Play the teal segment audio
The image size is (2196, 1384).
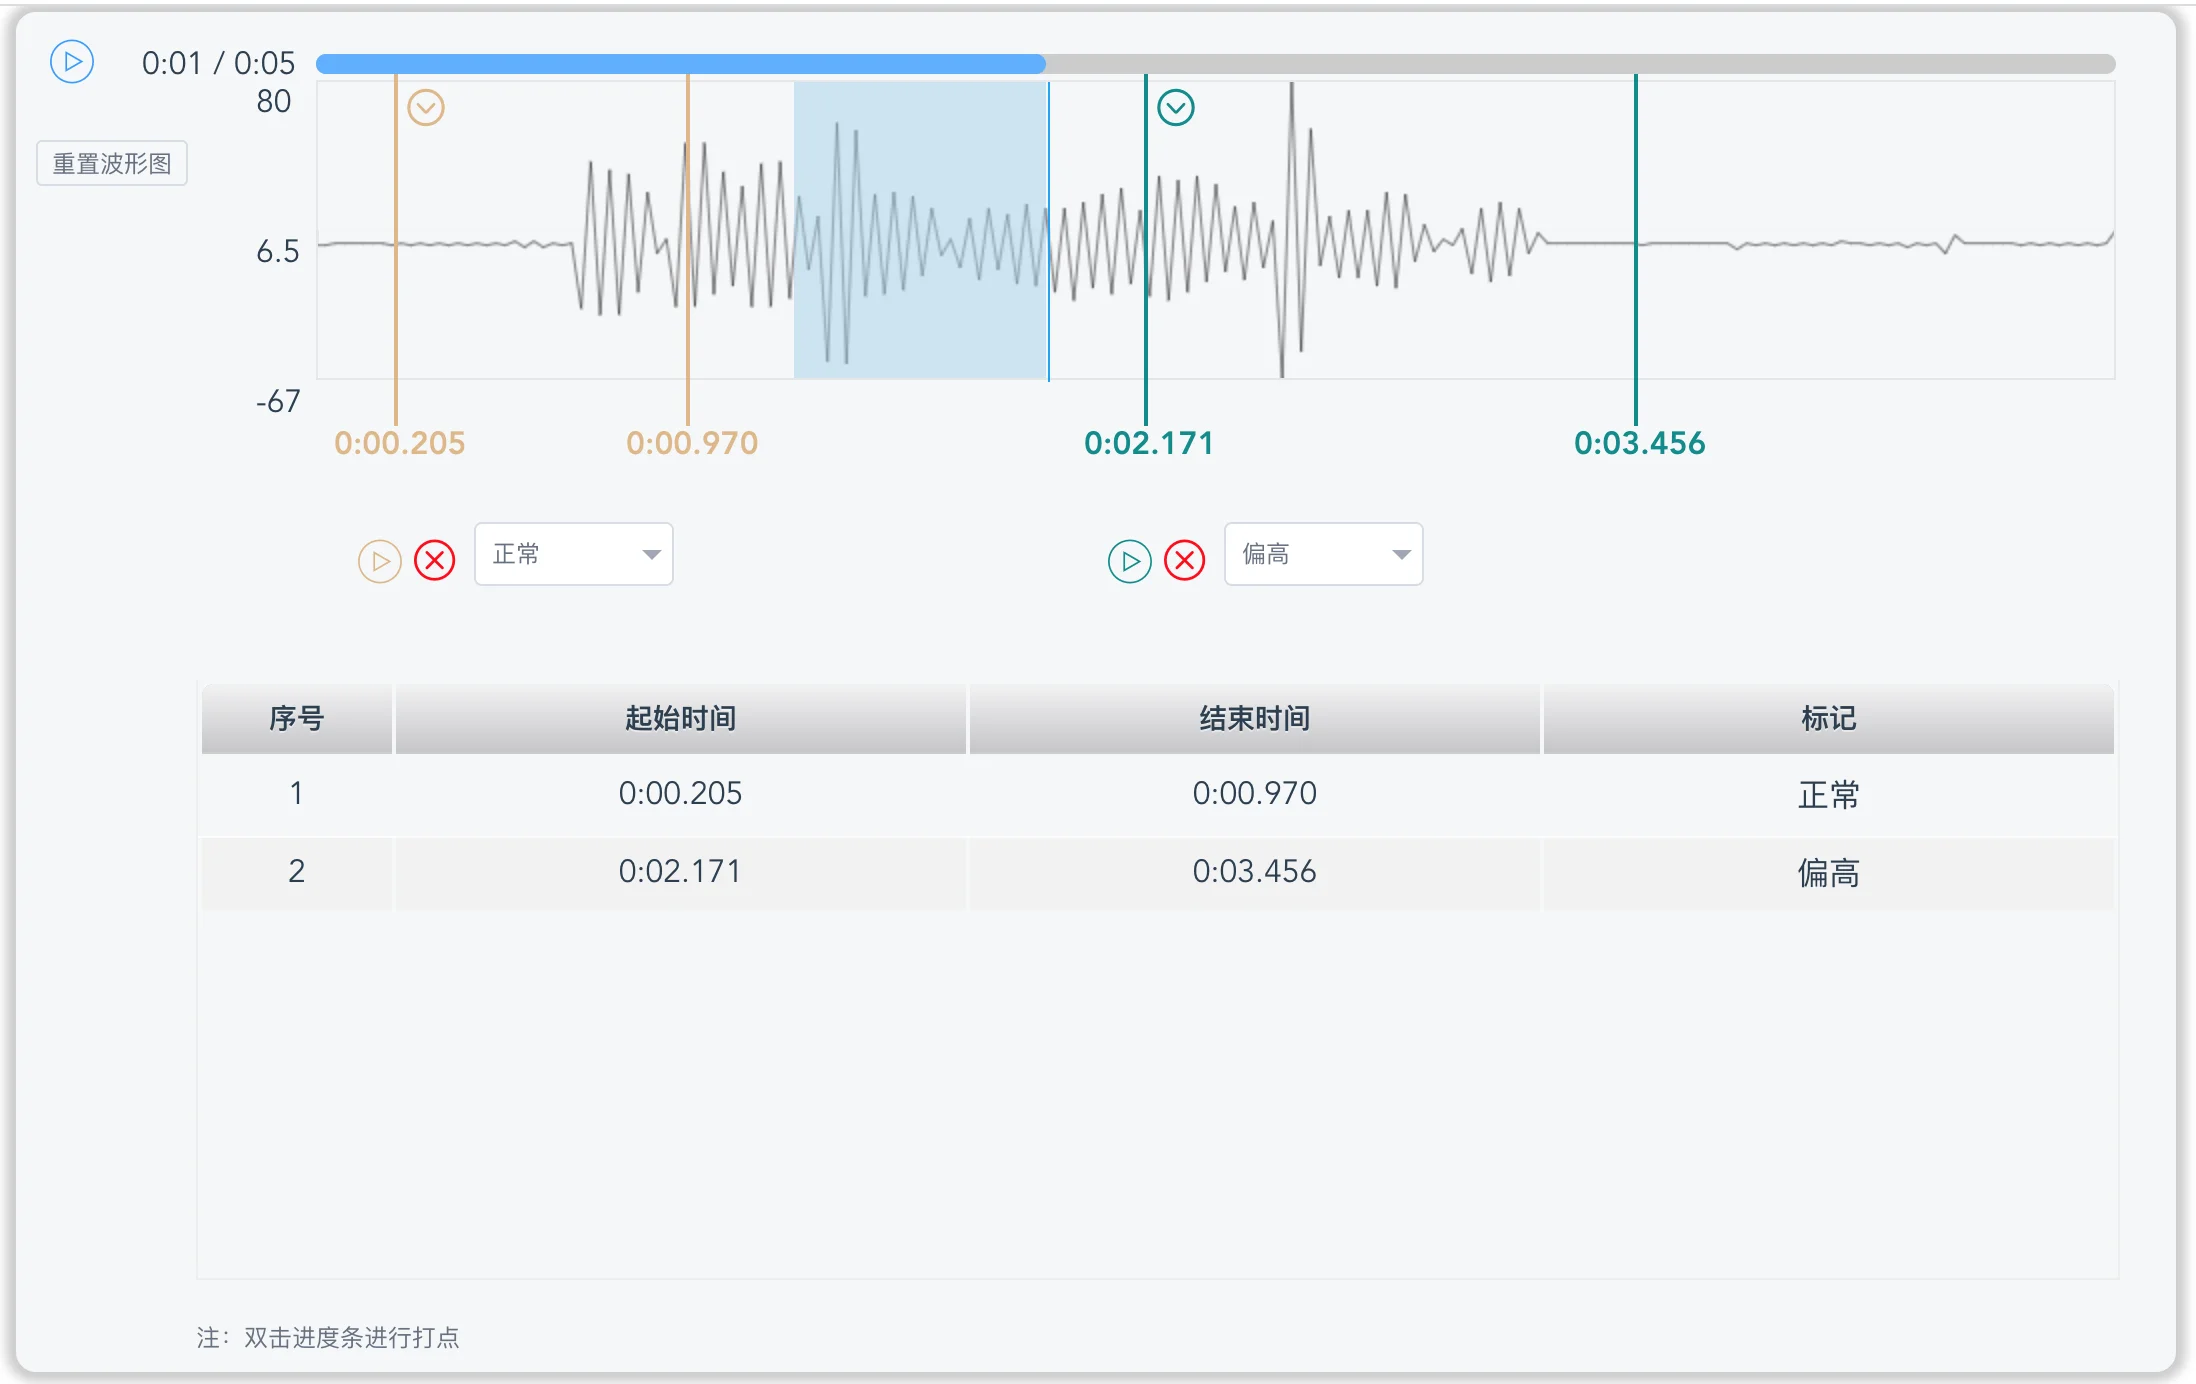click(1130, 561)
